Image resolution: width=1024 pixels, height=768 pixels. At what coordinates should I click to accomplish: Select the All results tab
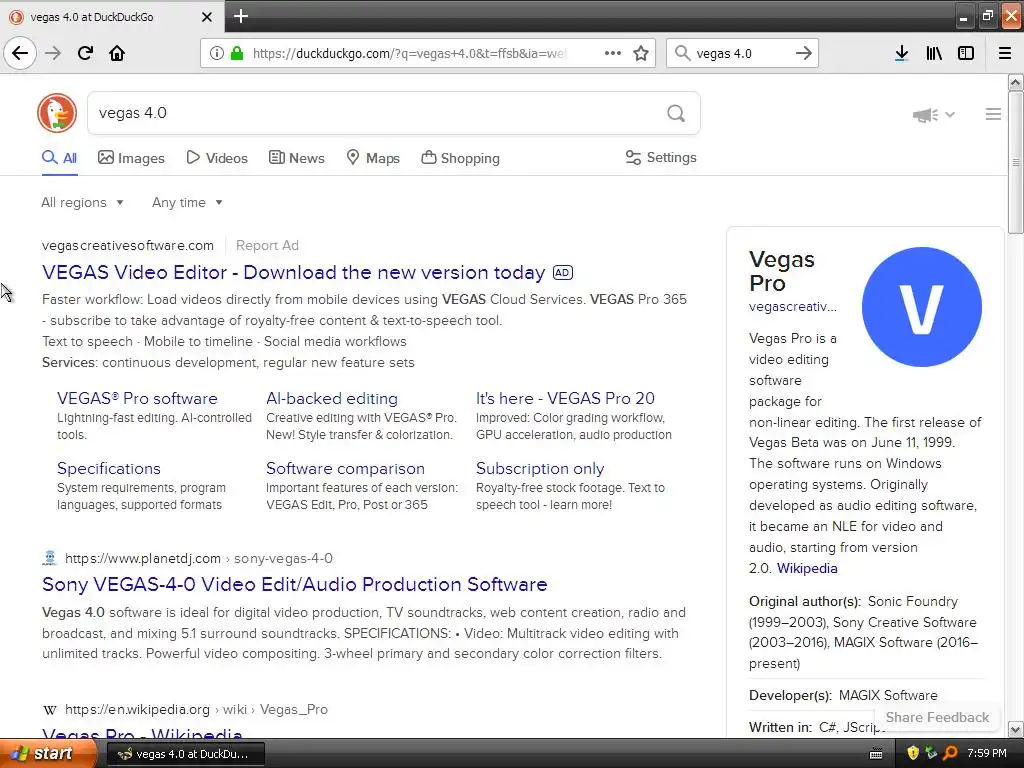coord(59,158)
